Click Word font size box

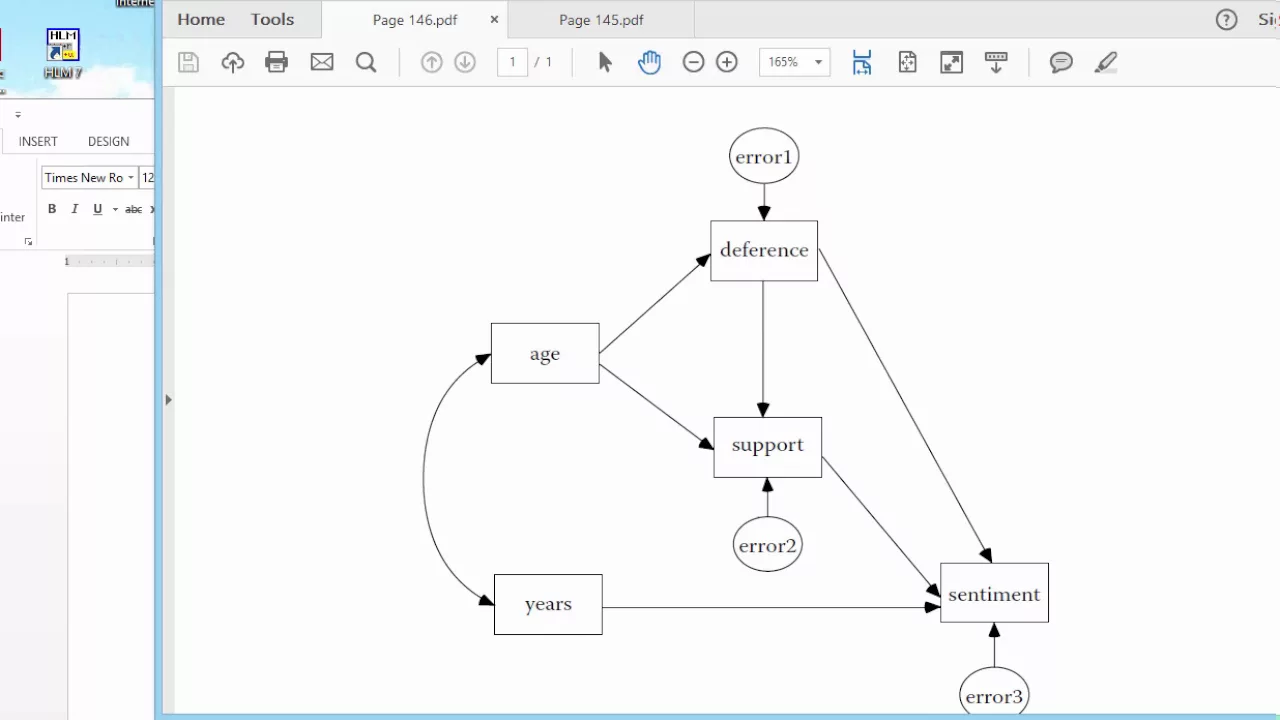147,177
